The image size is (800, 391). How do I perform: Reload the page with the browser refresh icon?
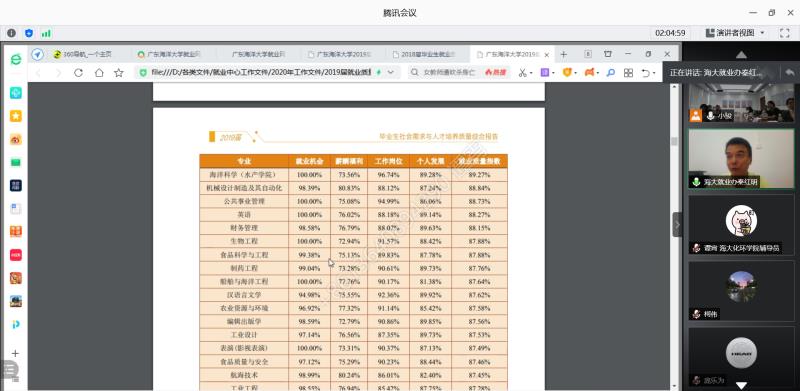[79, 73]
